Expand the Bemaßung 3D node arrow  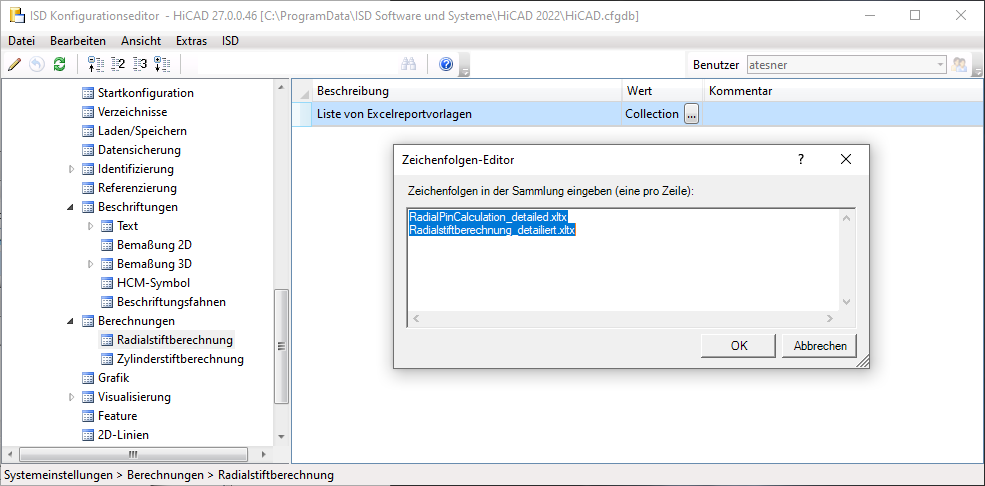[x=90, y=264]
